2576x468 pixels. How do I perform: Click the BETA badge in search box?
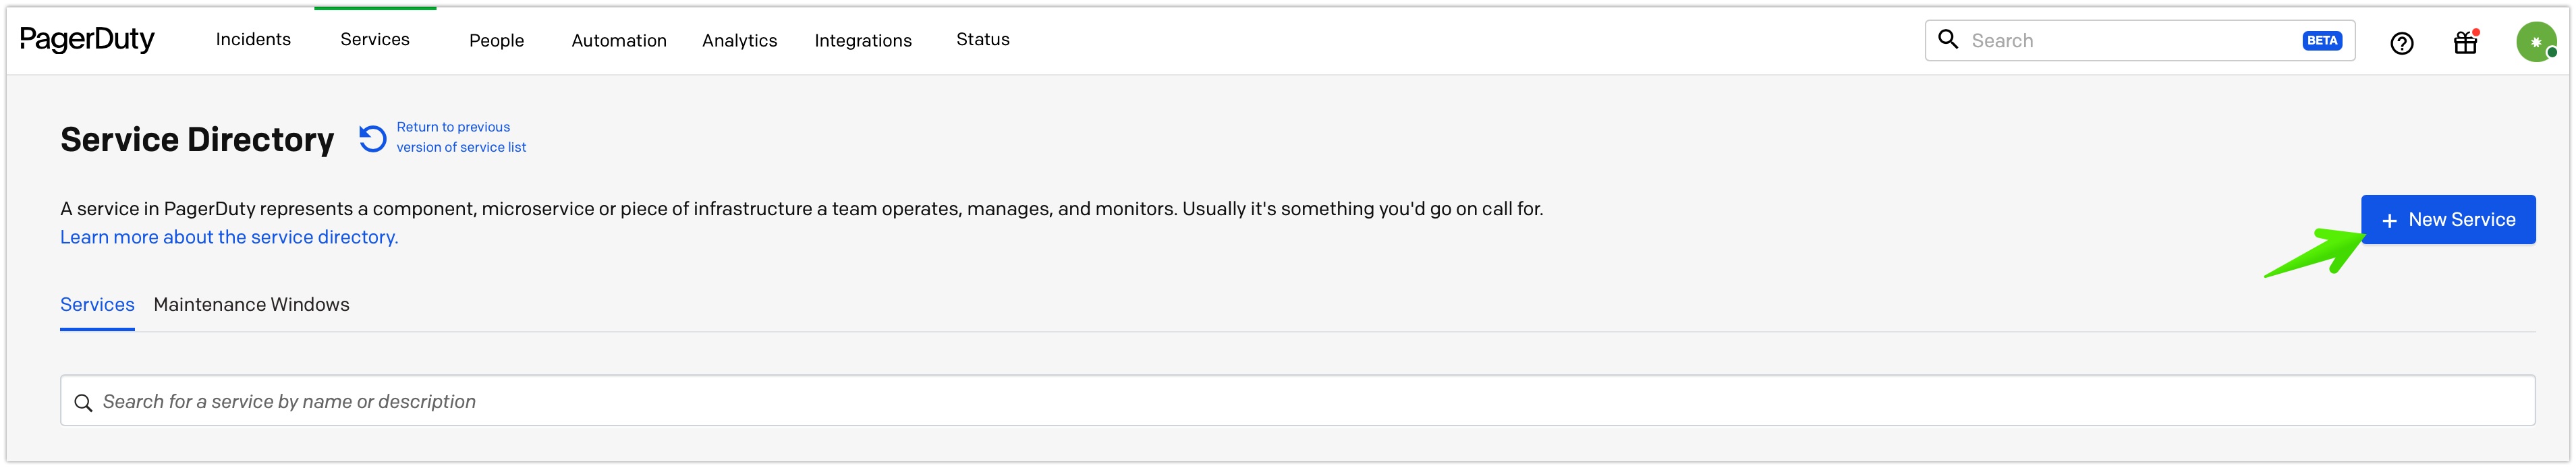tap(2321, 41)
